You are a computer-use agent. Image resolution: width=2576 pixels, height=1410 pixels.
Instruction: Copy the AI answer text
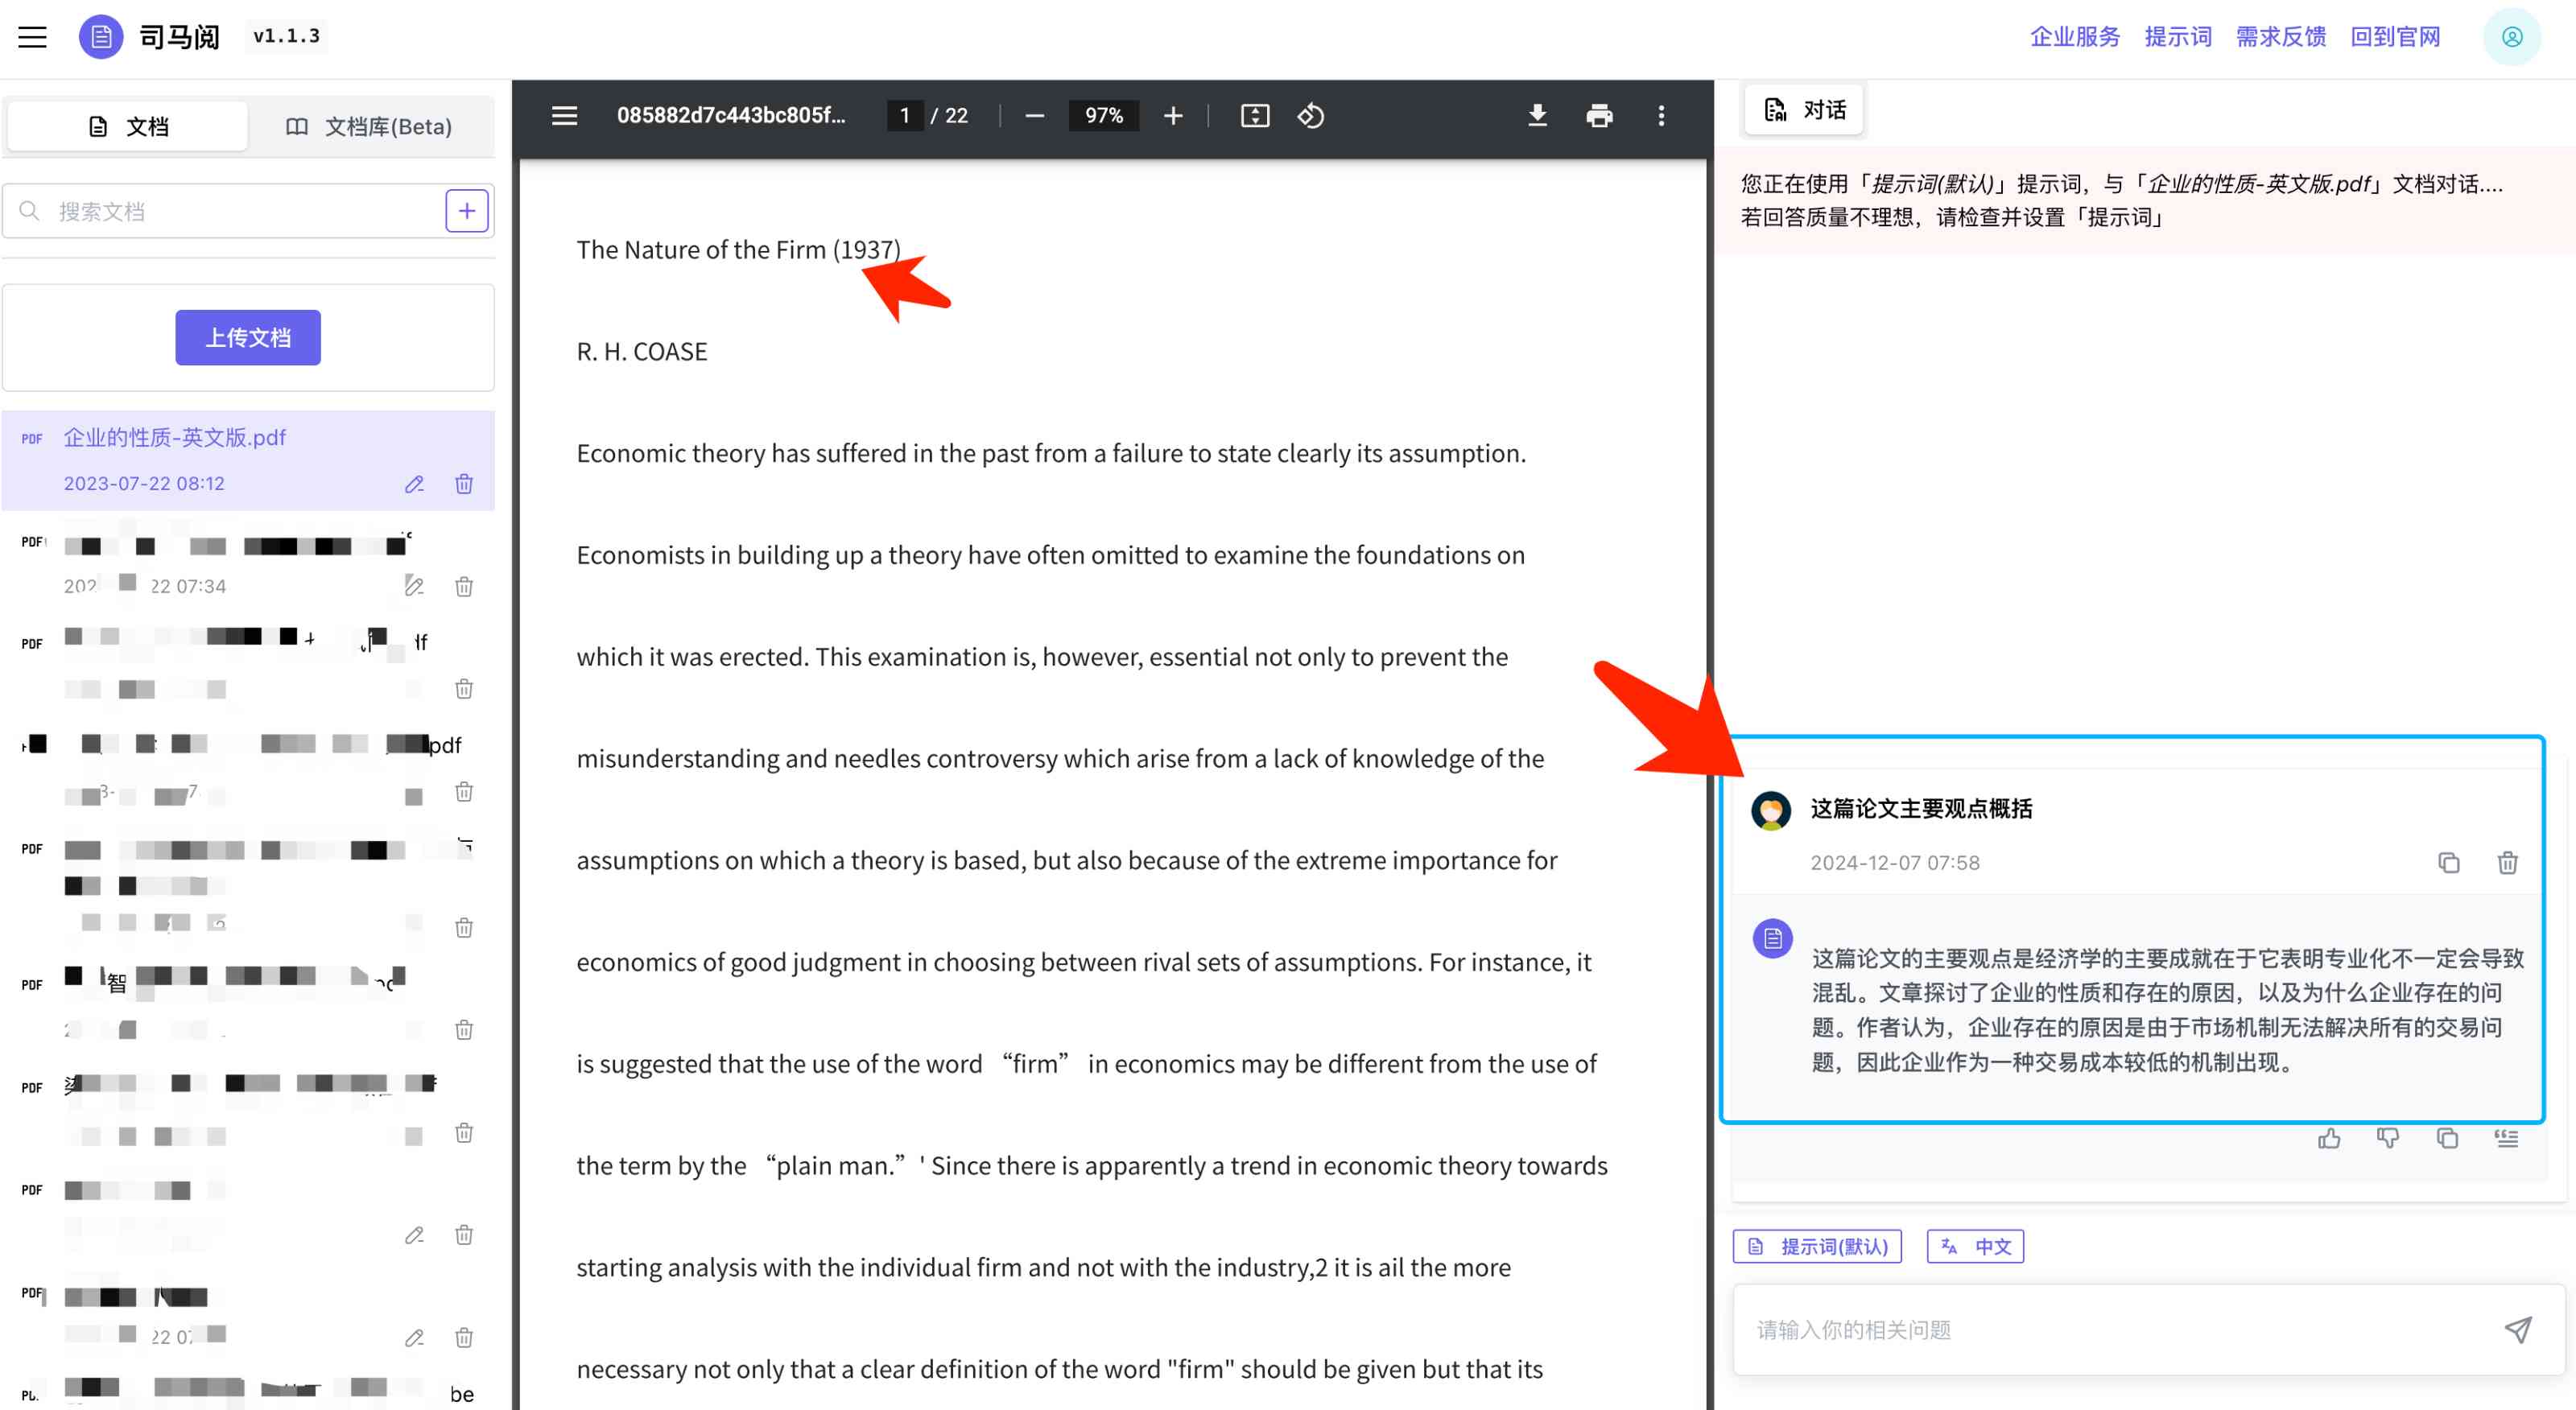[2447, 1138]
